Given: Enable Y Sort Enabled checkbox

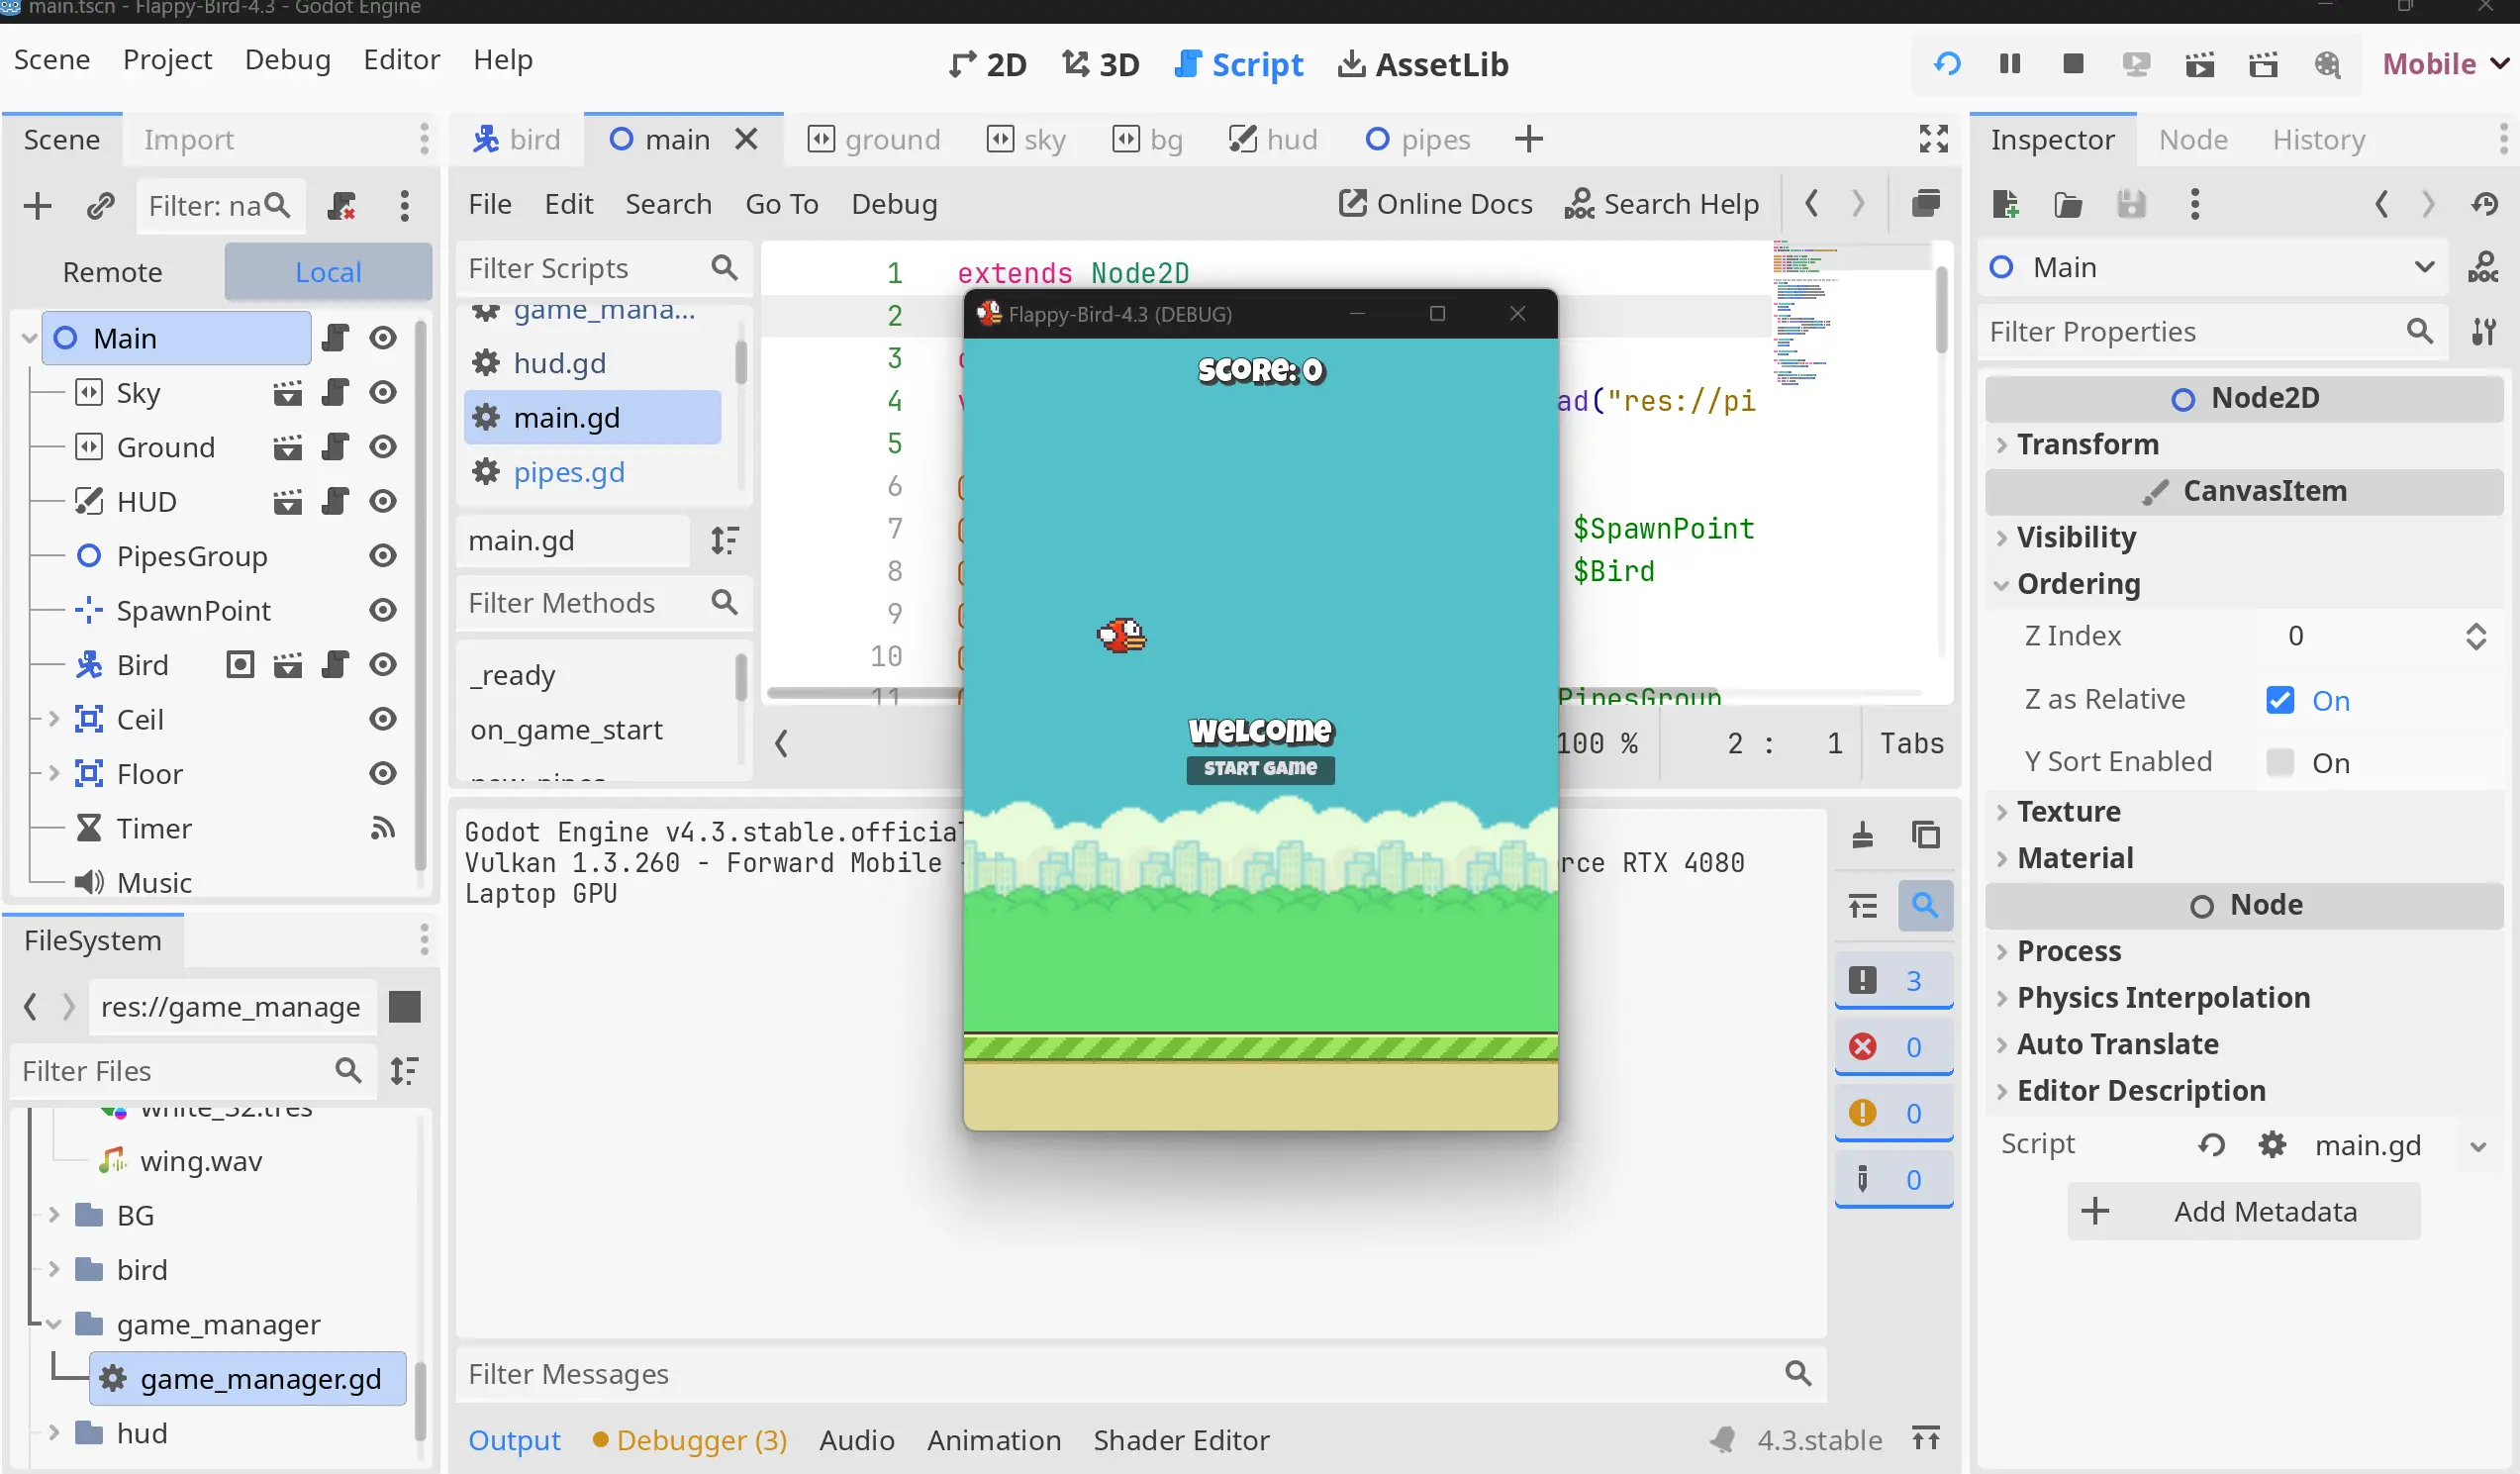Looking at the screenshot, I should pos(2280,763).
